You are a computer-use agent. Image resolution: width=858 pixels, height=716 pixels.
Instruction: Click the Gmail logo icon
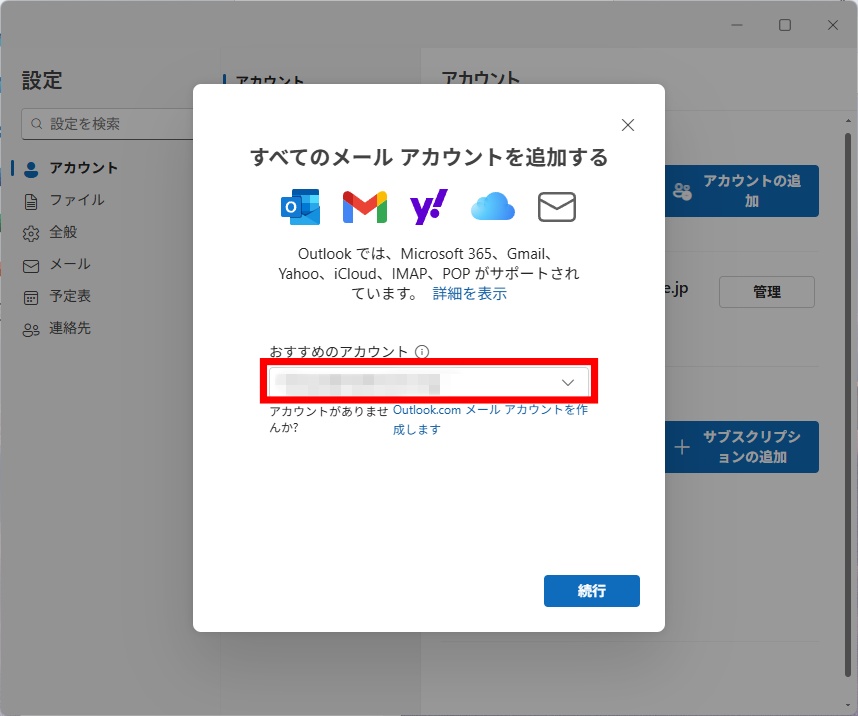(x=364, y=207)
